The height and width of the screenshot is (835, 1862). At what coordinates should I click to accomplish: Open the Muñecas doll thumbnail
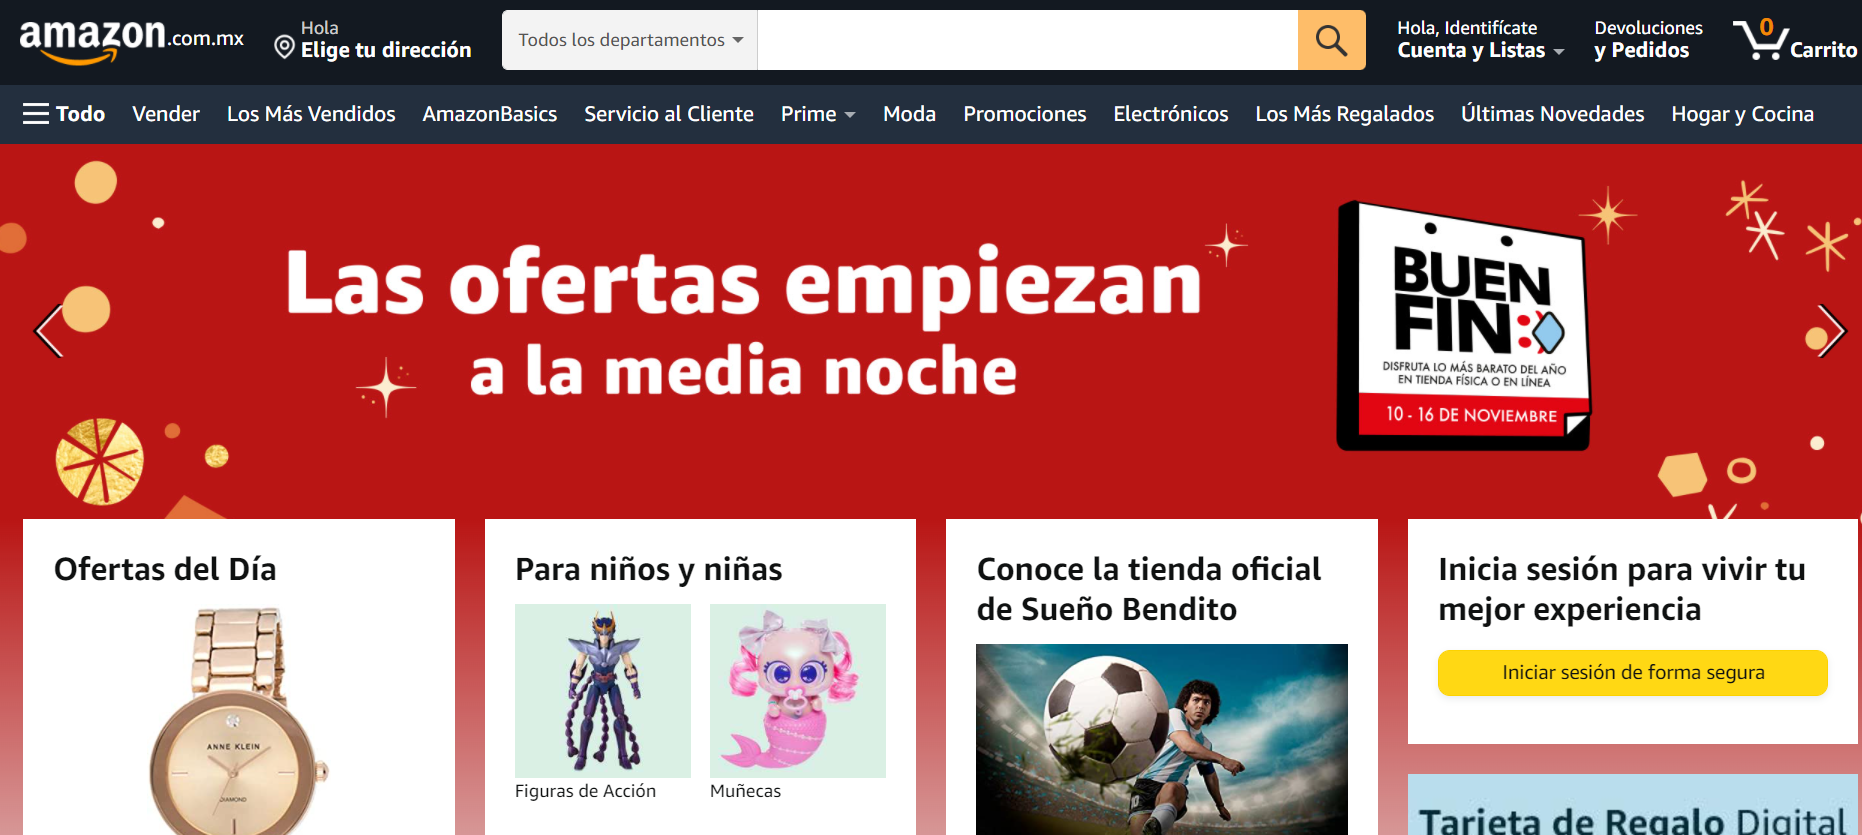click(x=798, y=691)
